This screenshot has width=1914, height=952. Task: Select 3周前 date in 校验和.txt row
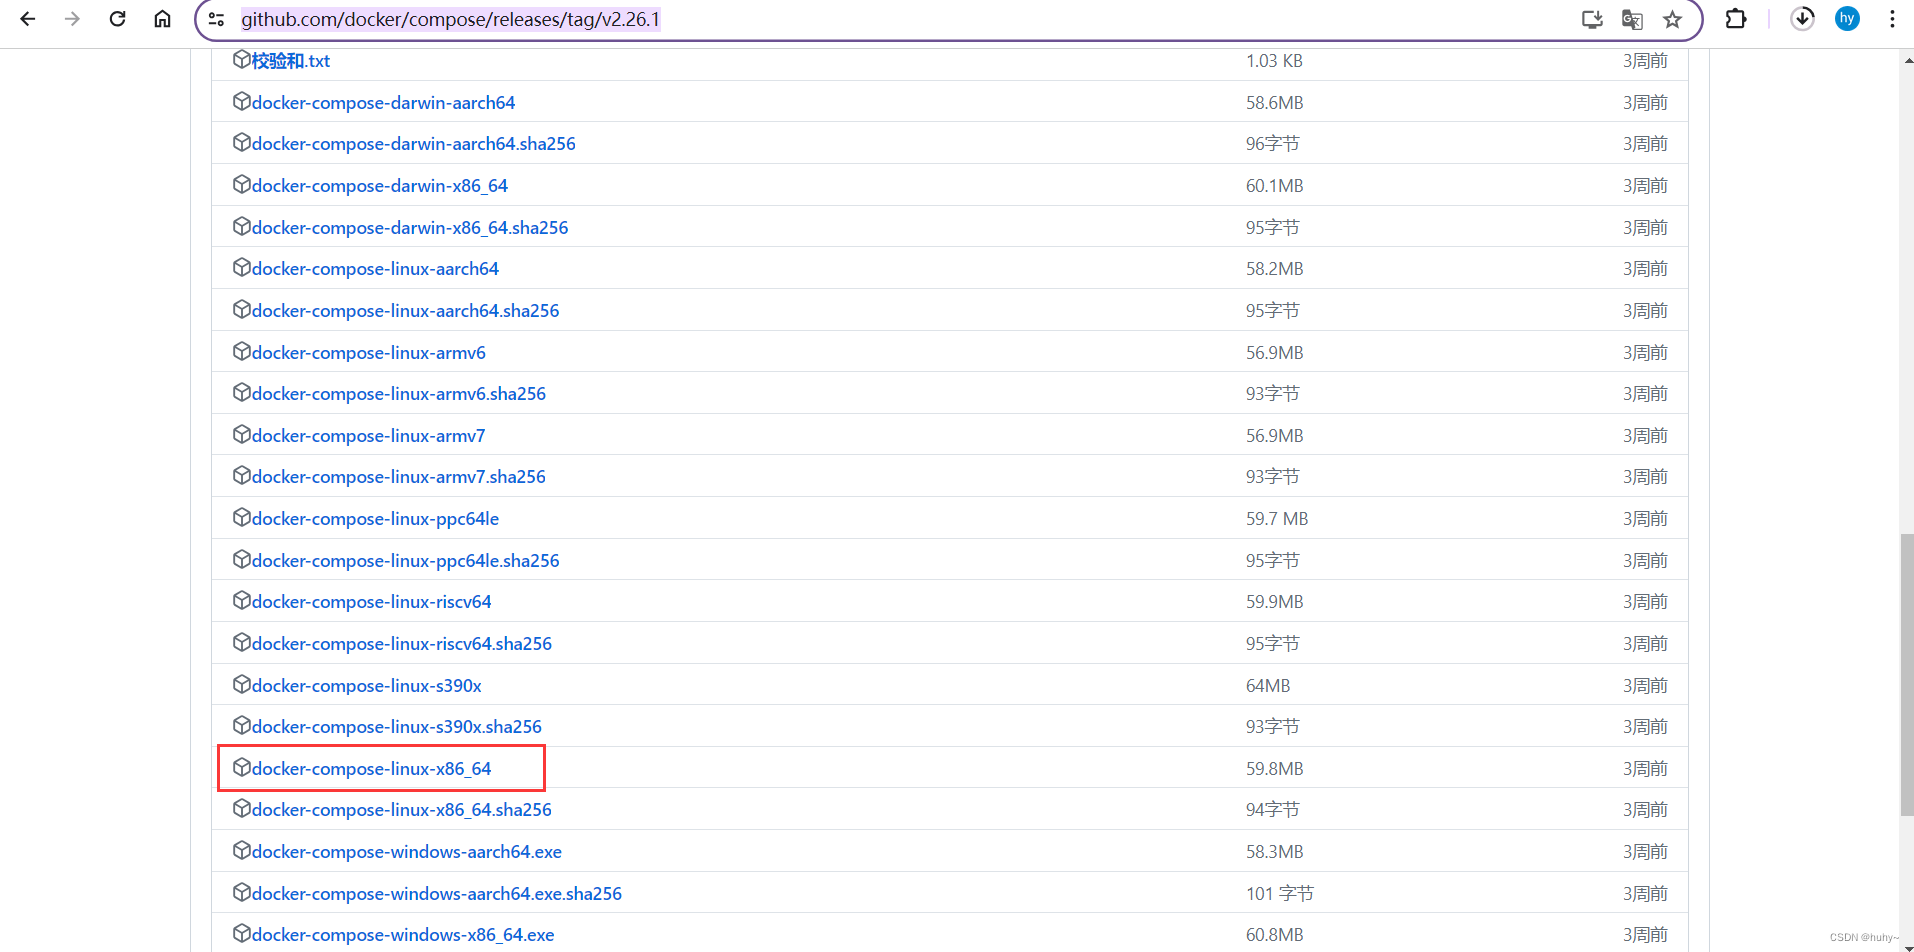pos(1645,61)
